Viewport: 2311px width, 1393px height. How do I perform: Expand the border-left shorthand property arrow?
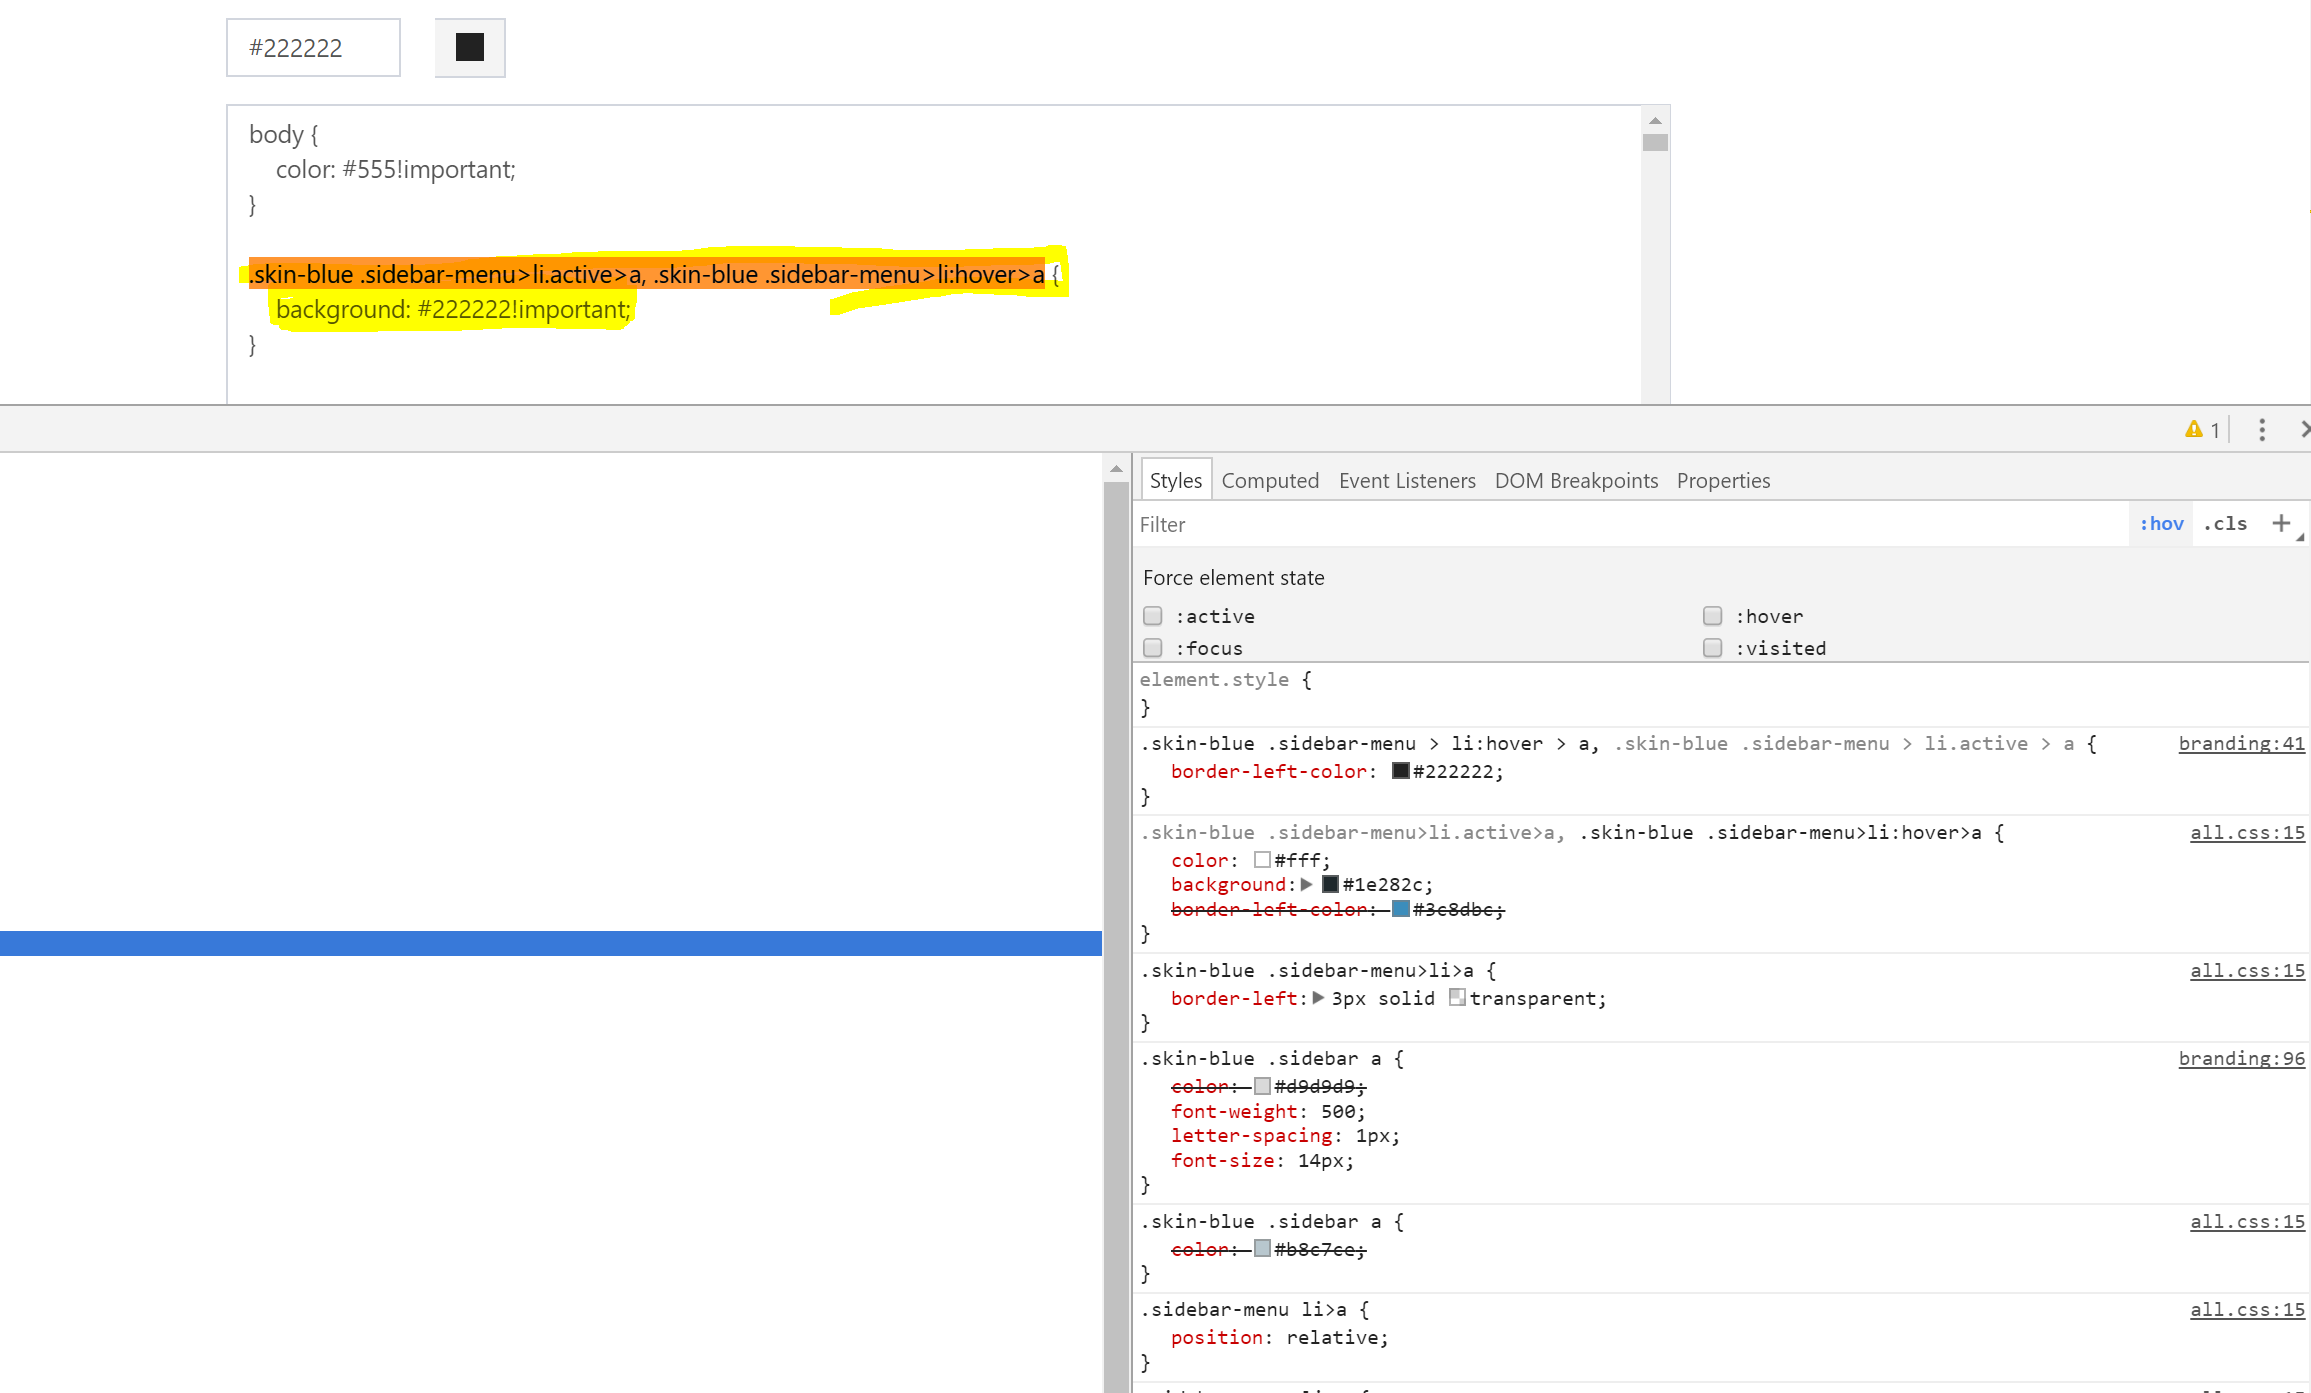pos(1318,998)
